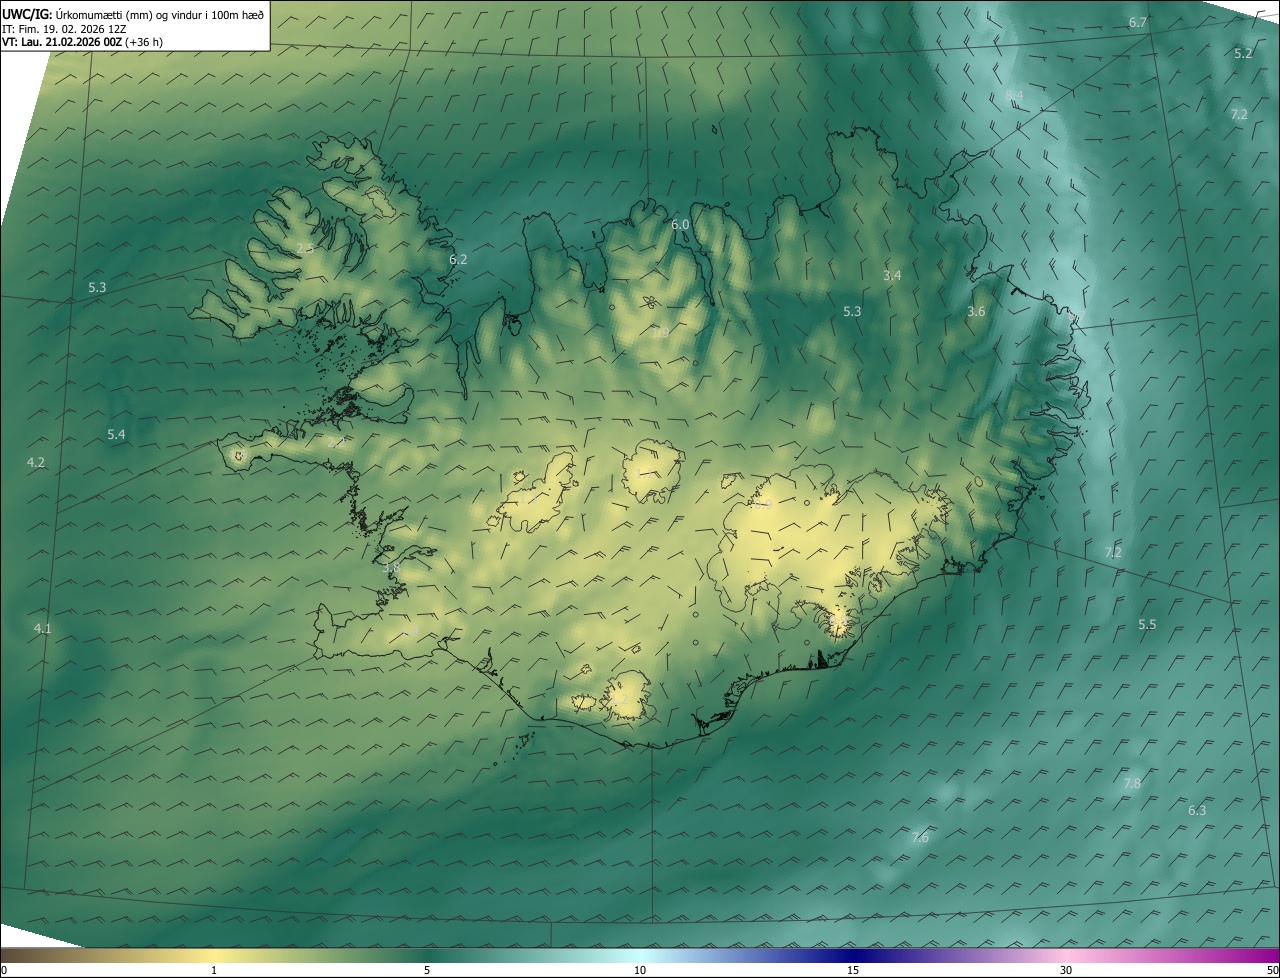This screenshot has height=978, width=1280.
Task: Click the map value label '7.8'
Action: [x=1132, y=783]
